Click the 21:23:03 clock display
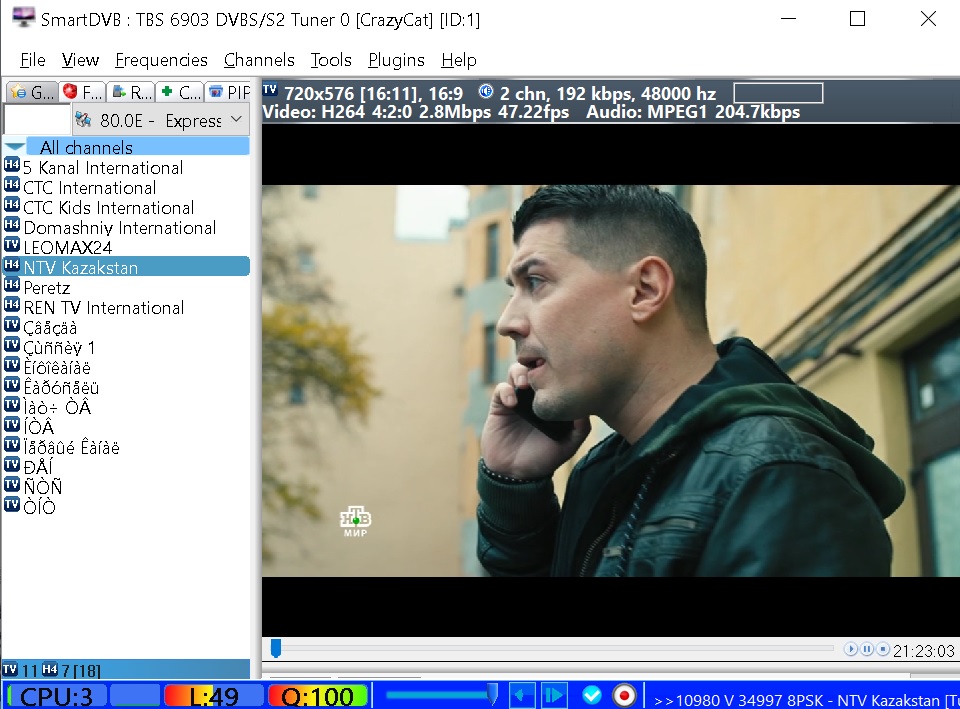 (x=923, y=650)
